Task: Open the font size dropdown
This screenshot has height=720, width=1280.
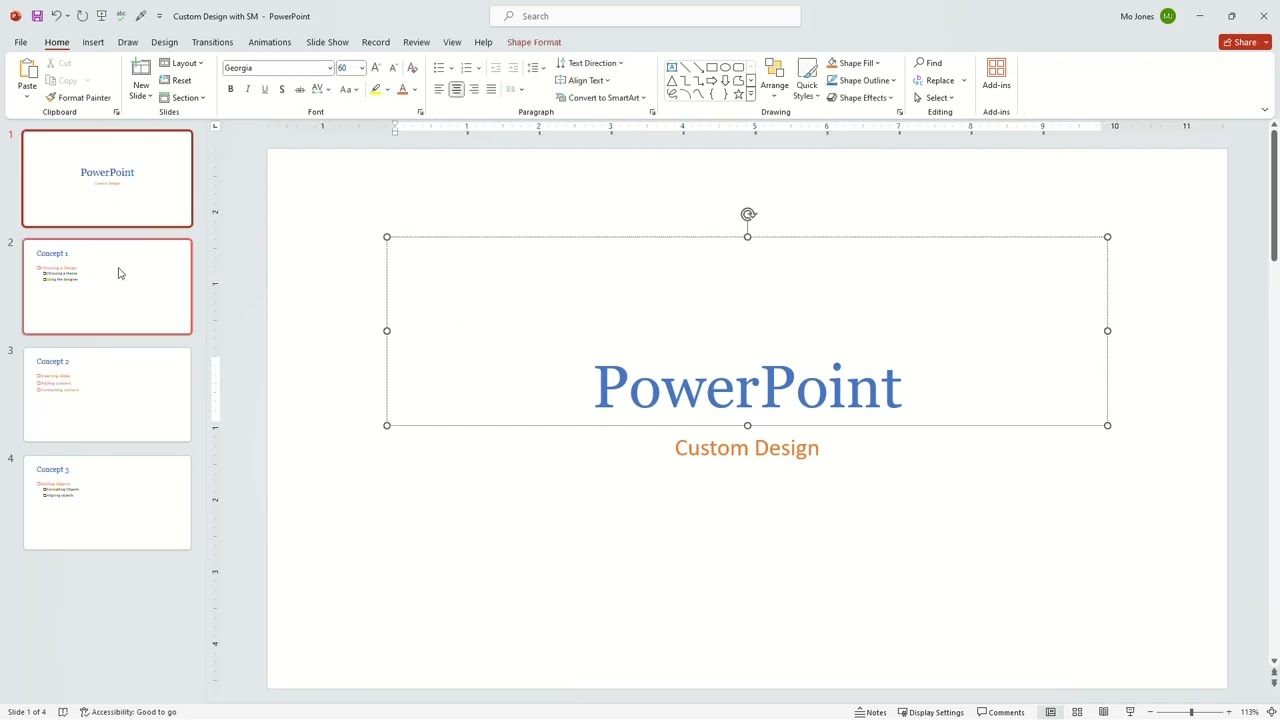Action: point(362,68)
